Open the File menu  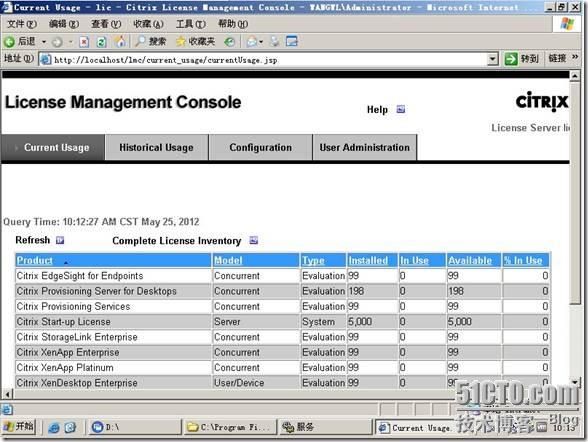(x=22, y=24)
